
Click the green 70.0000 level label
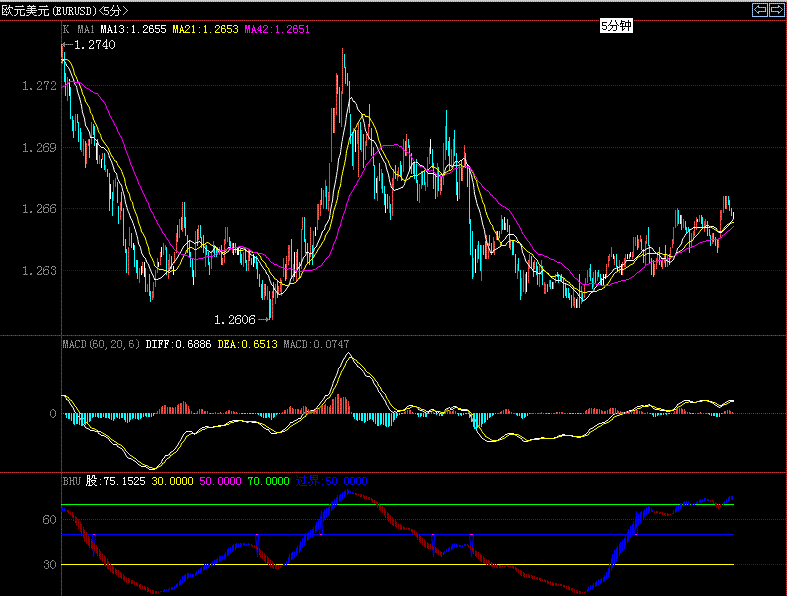268,481
